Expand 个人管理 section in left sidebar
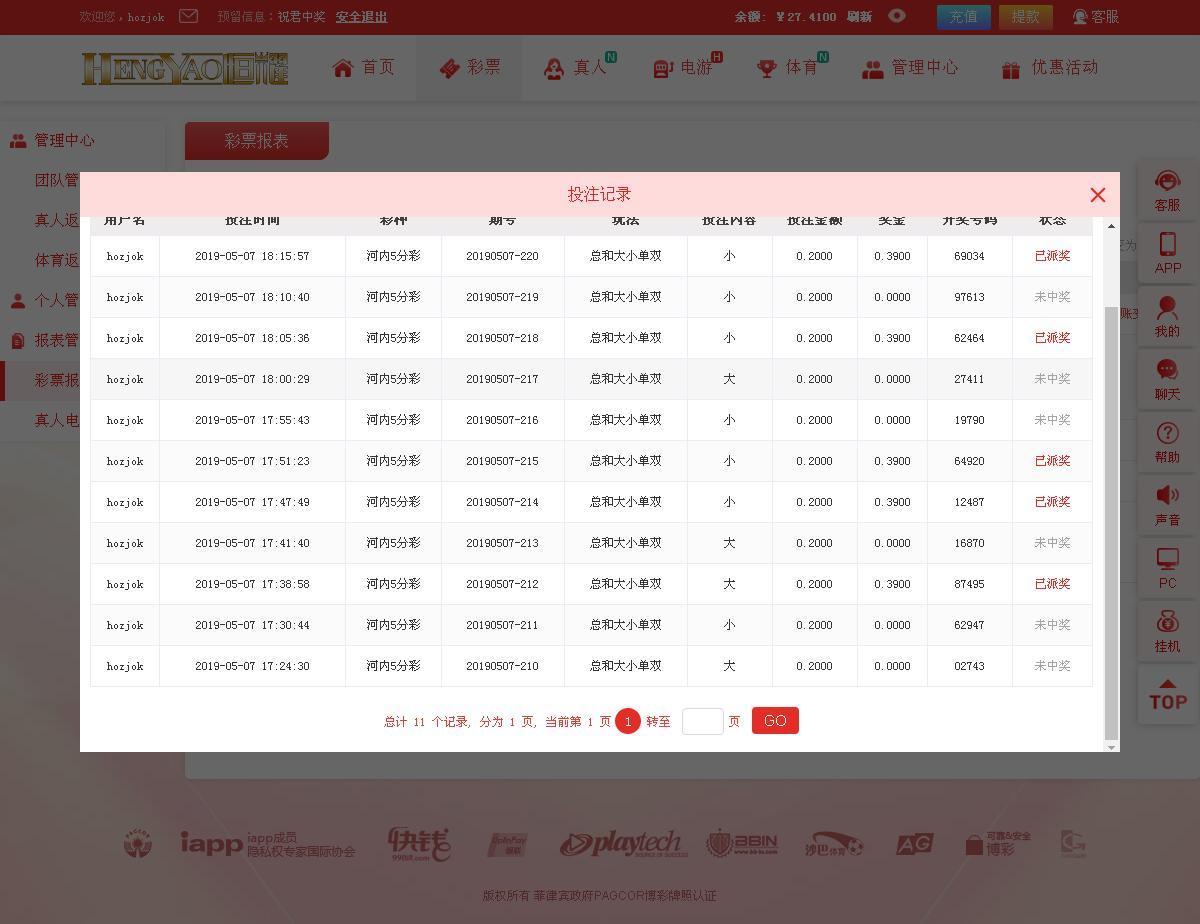 point(44,300)
